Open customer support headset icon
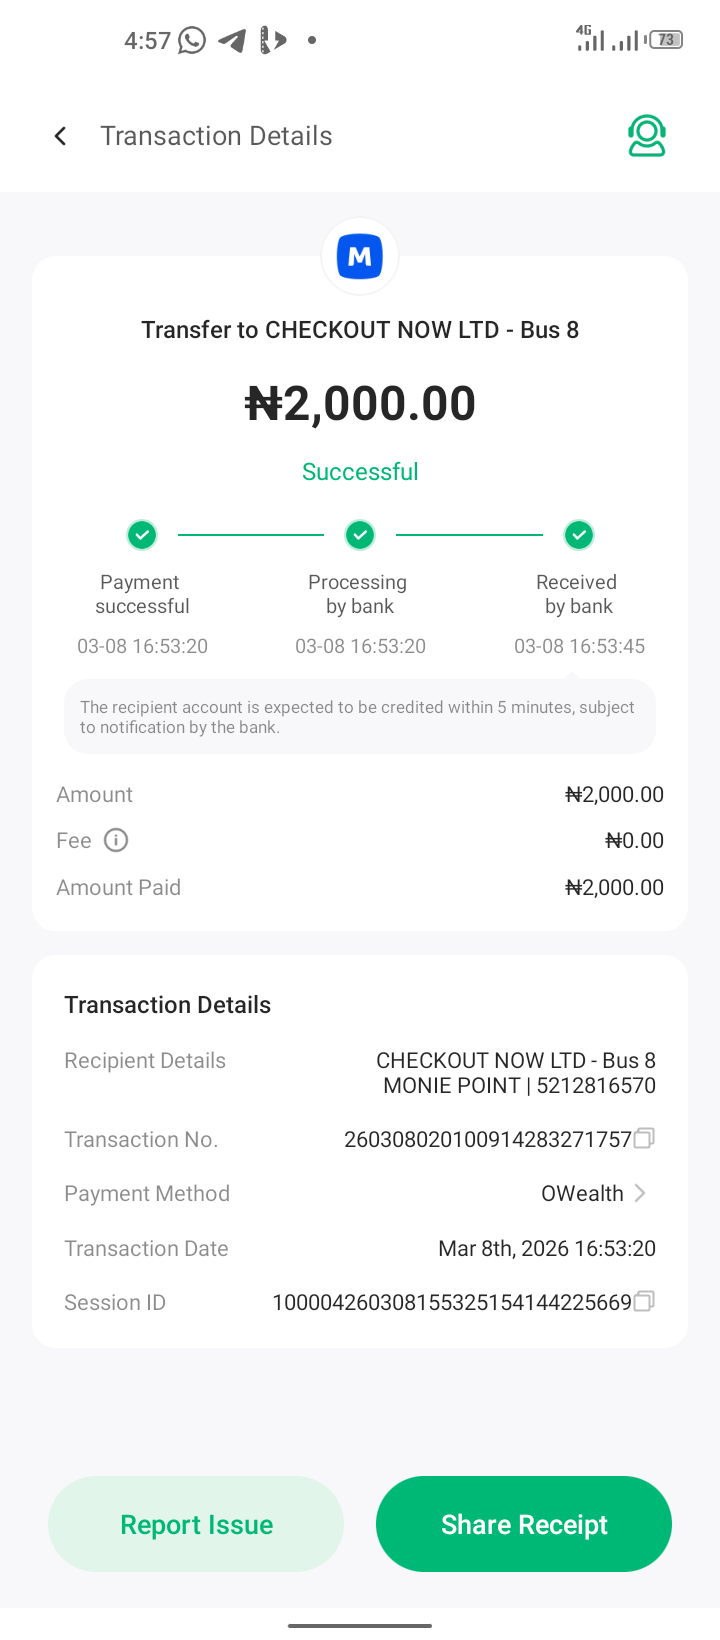The image size is (720, 1640). [x=647, y=136]
